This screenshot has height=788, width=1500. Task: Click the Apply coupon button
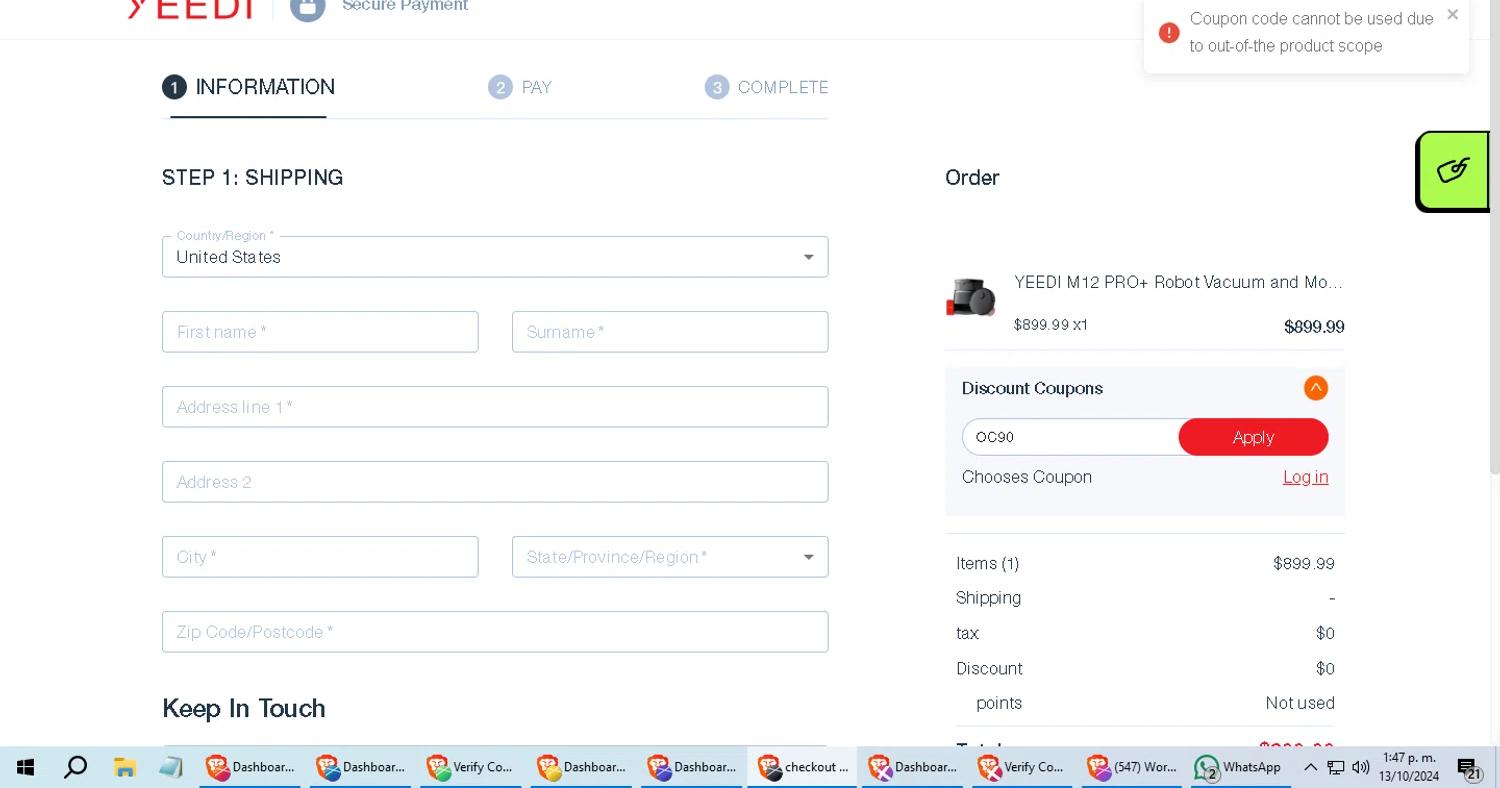1253,437
